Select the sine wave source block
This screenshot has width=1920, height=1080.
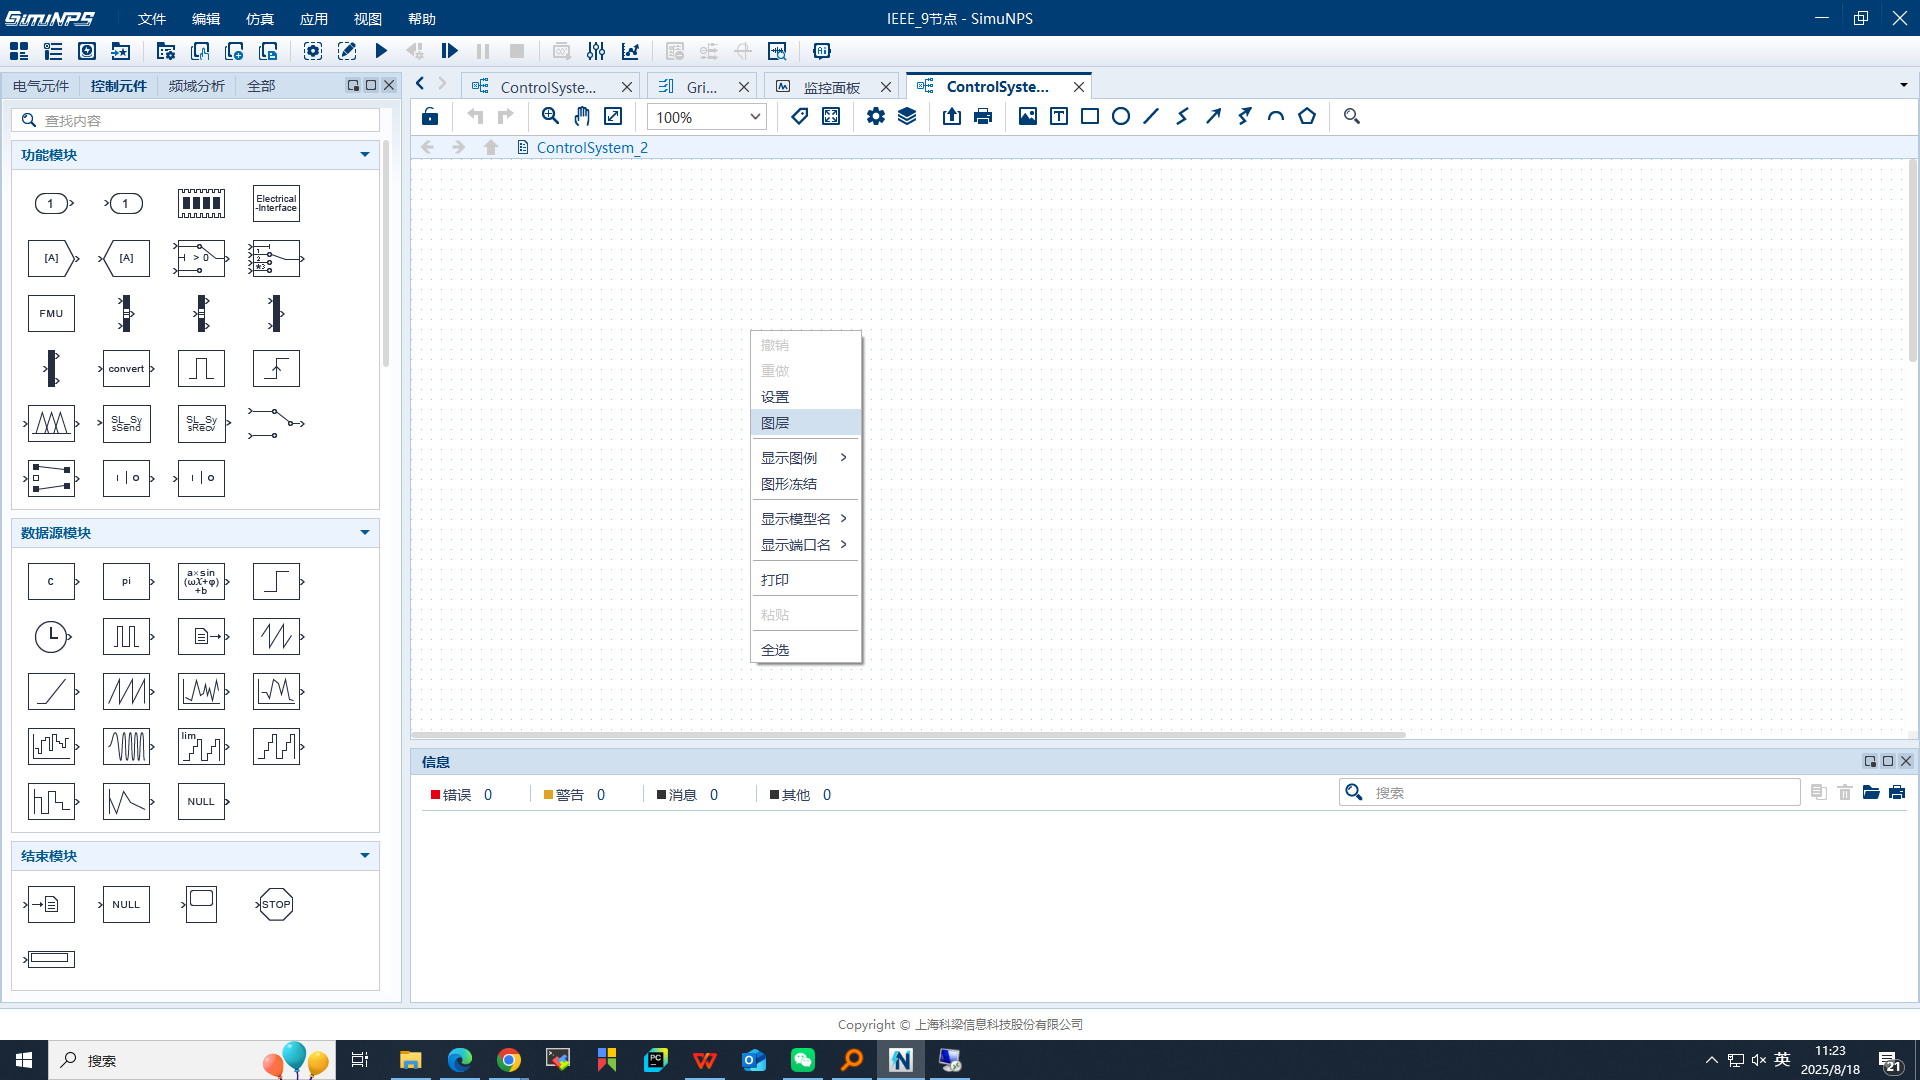point(201,581)
